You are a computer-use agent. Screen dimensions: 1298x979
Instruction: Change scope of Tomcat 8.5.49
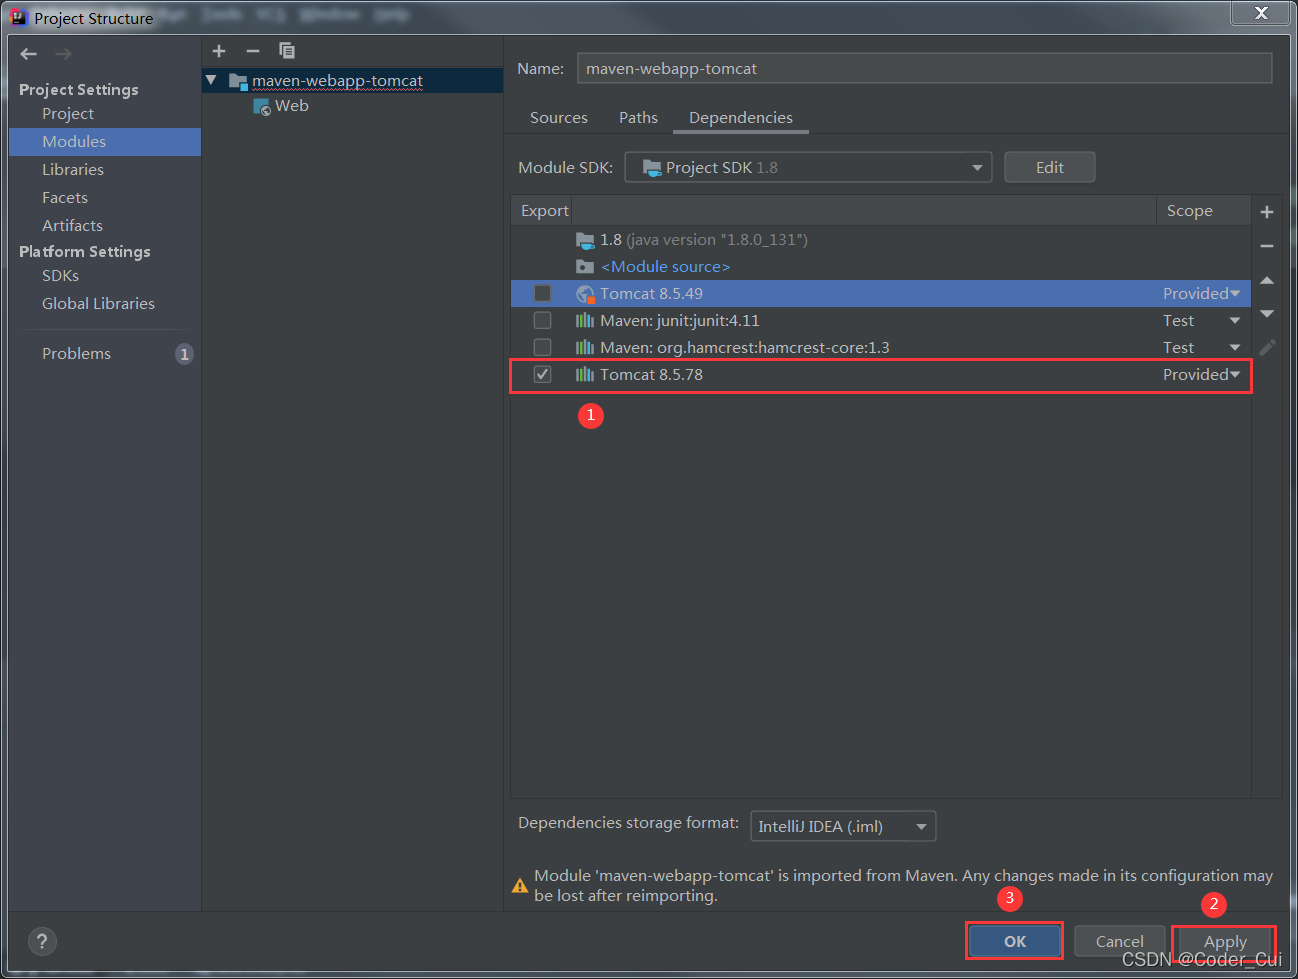(x=1201, y=293)
